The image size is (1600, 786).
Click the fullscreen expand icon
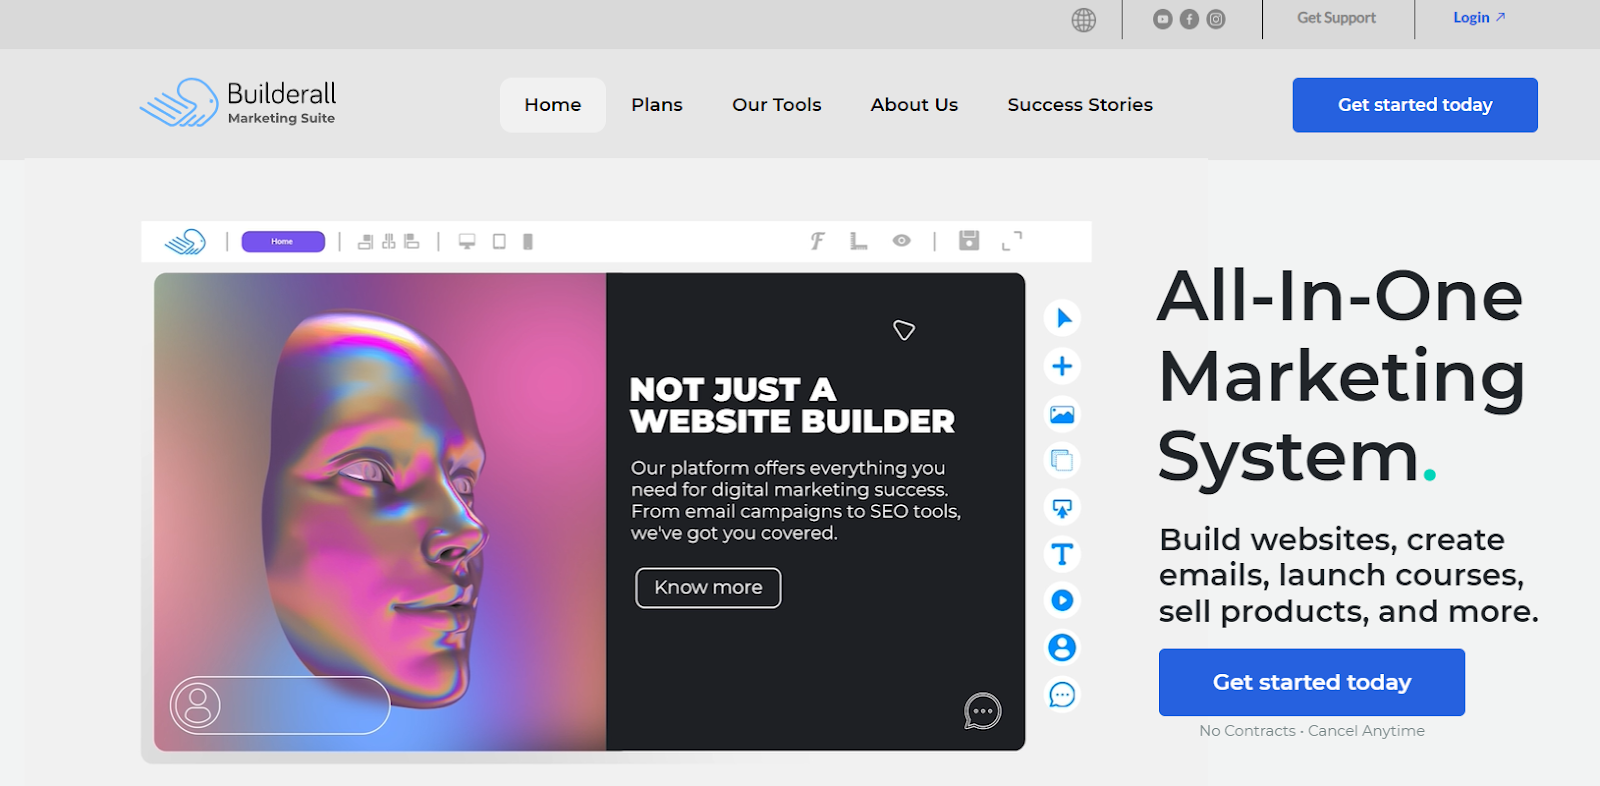1012,240
